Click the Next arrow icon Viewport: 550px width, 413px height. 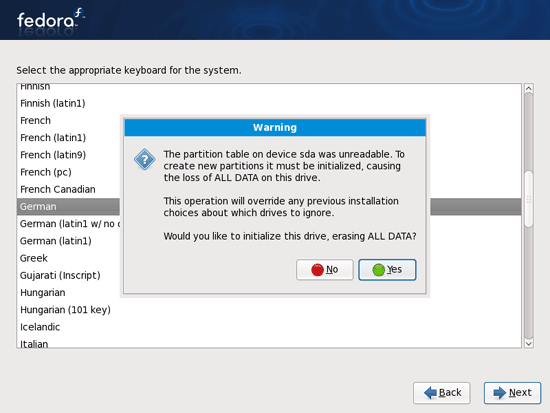[500, 393]
